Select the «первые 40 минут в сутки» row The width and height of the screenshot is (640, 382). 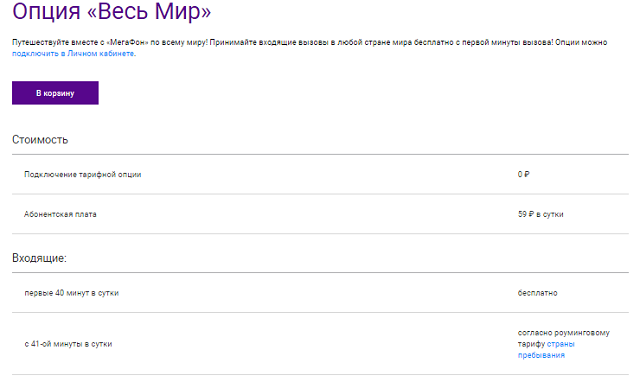point(320,293)
